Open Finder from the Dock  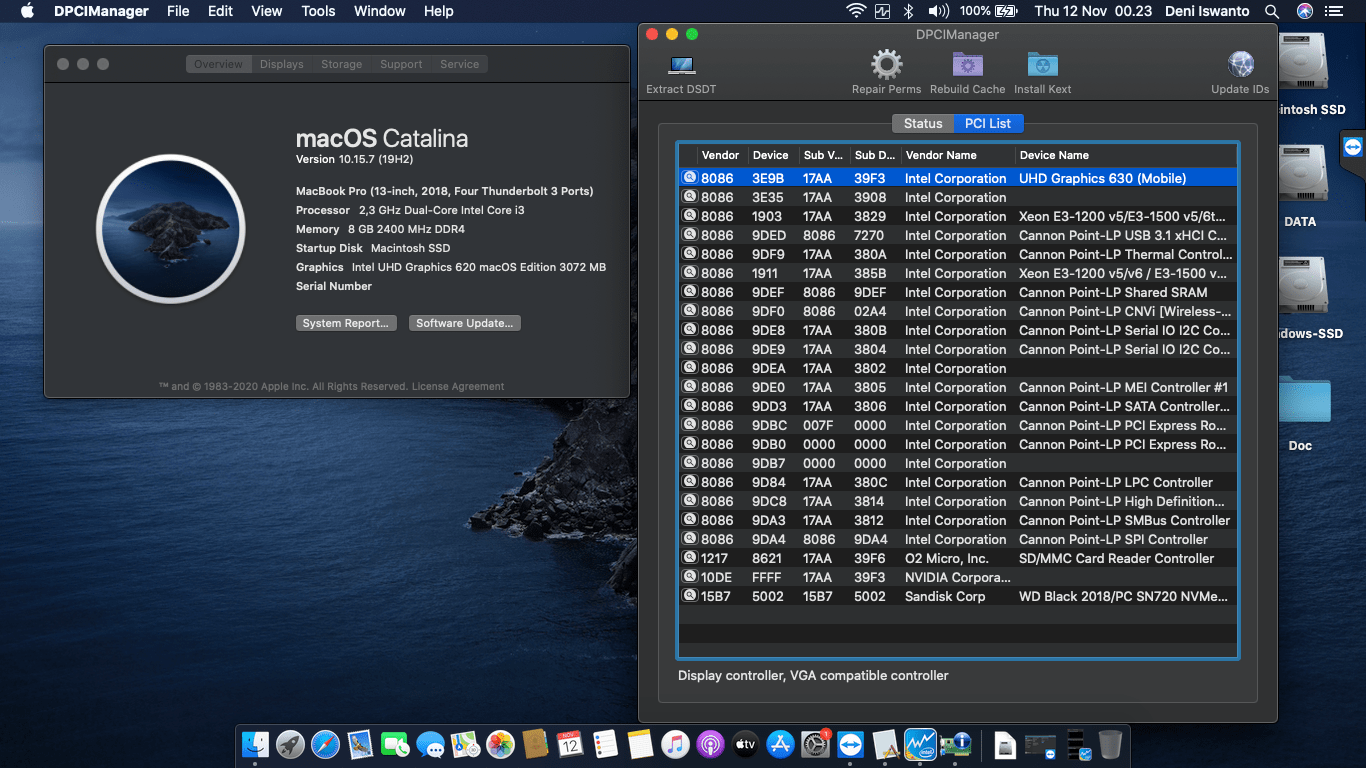coord(256,744)
